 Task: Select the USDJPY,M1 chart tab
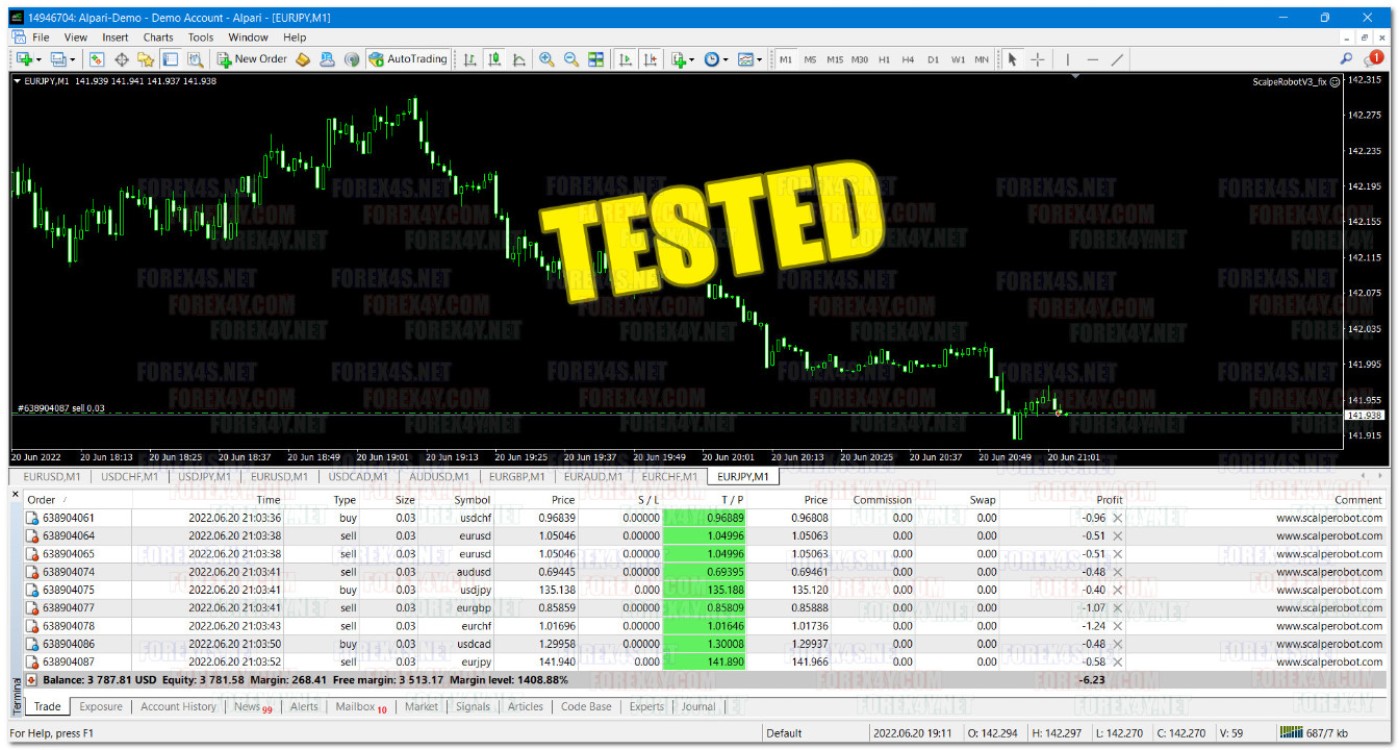point(205,477)
